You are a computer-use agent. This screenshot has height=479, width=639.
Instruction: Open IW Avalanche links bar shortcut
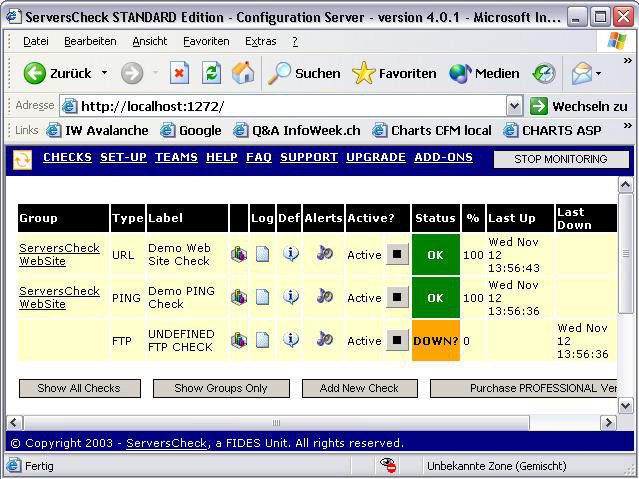coord(97,130)
